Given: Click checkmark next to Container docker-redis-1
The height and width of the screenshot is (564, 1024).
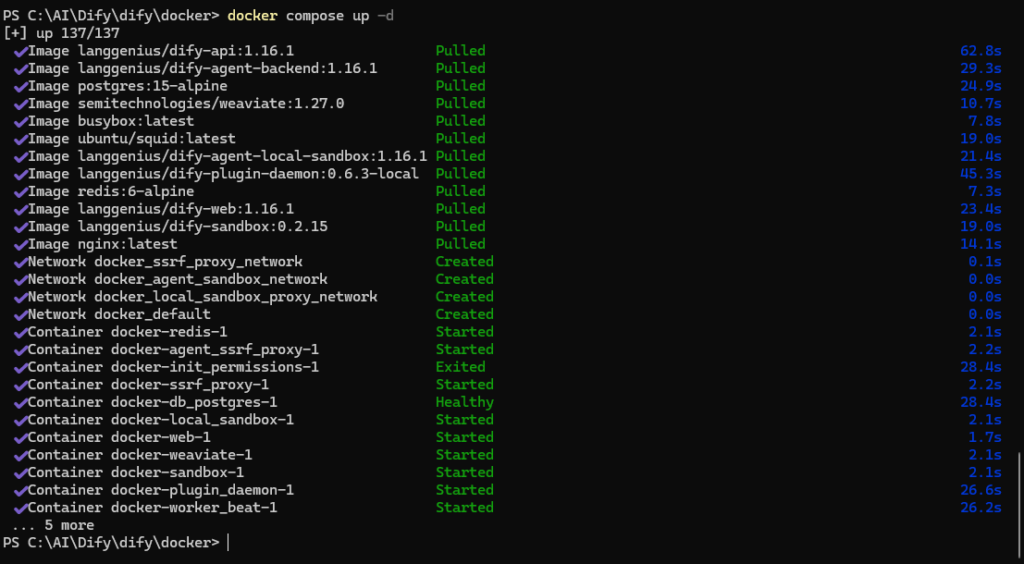Looking at the screenshot, I should tap(20, 332).
